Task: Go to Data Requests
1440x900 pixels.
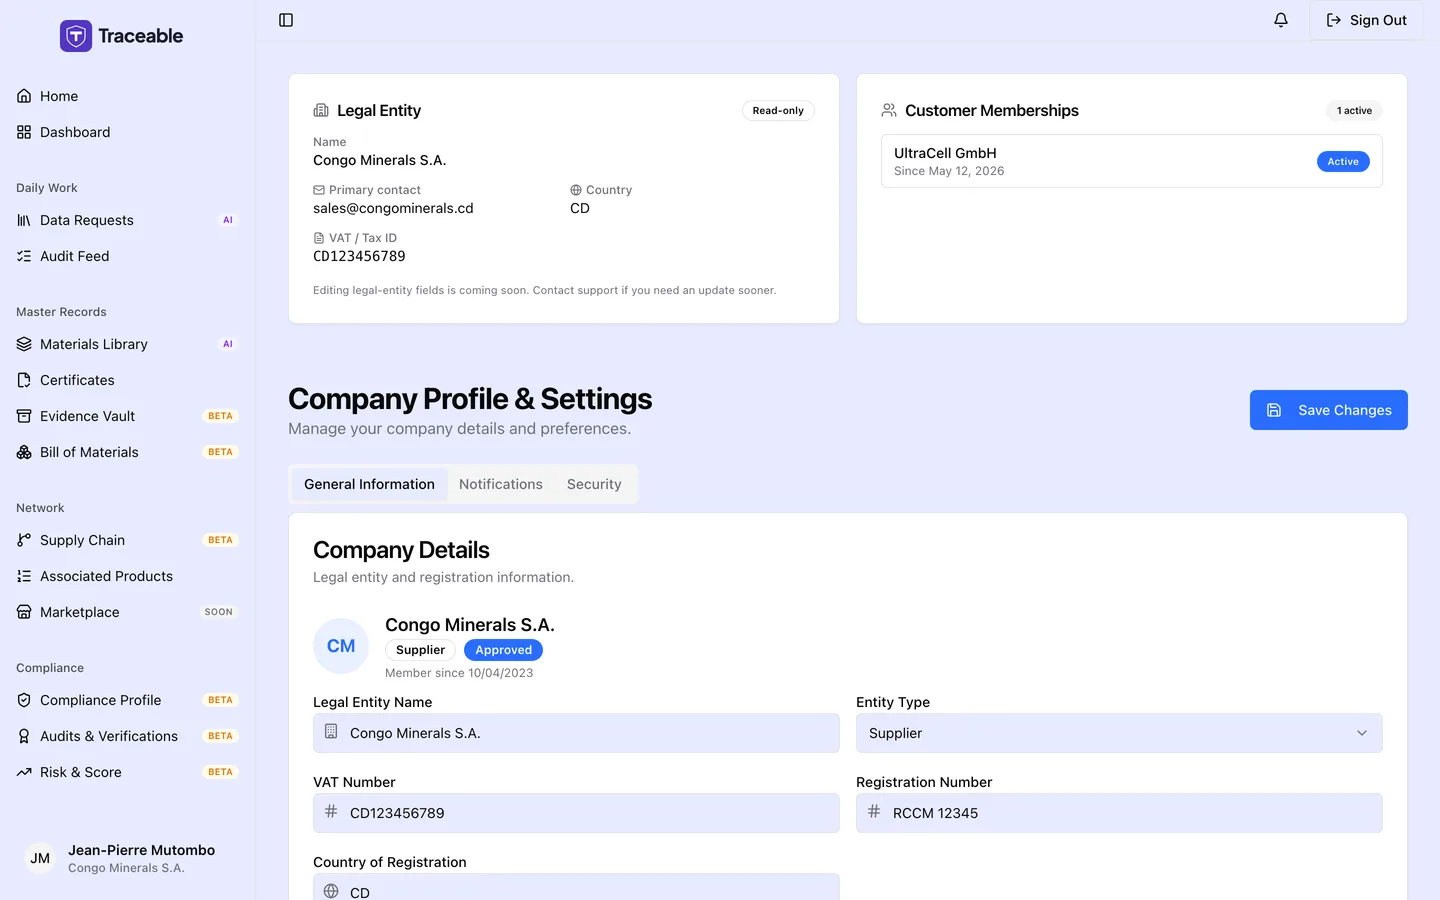Action: [x=127, y=220]
